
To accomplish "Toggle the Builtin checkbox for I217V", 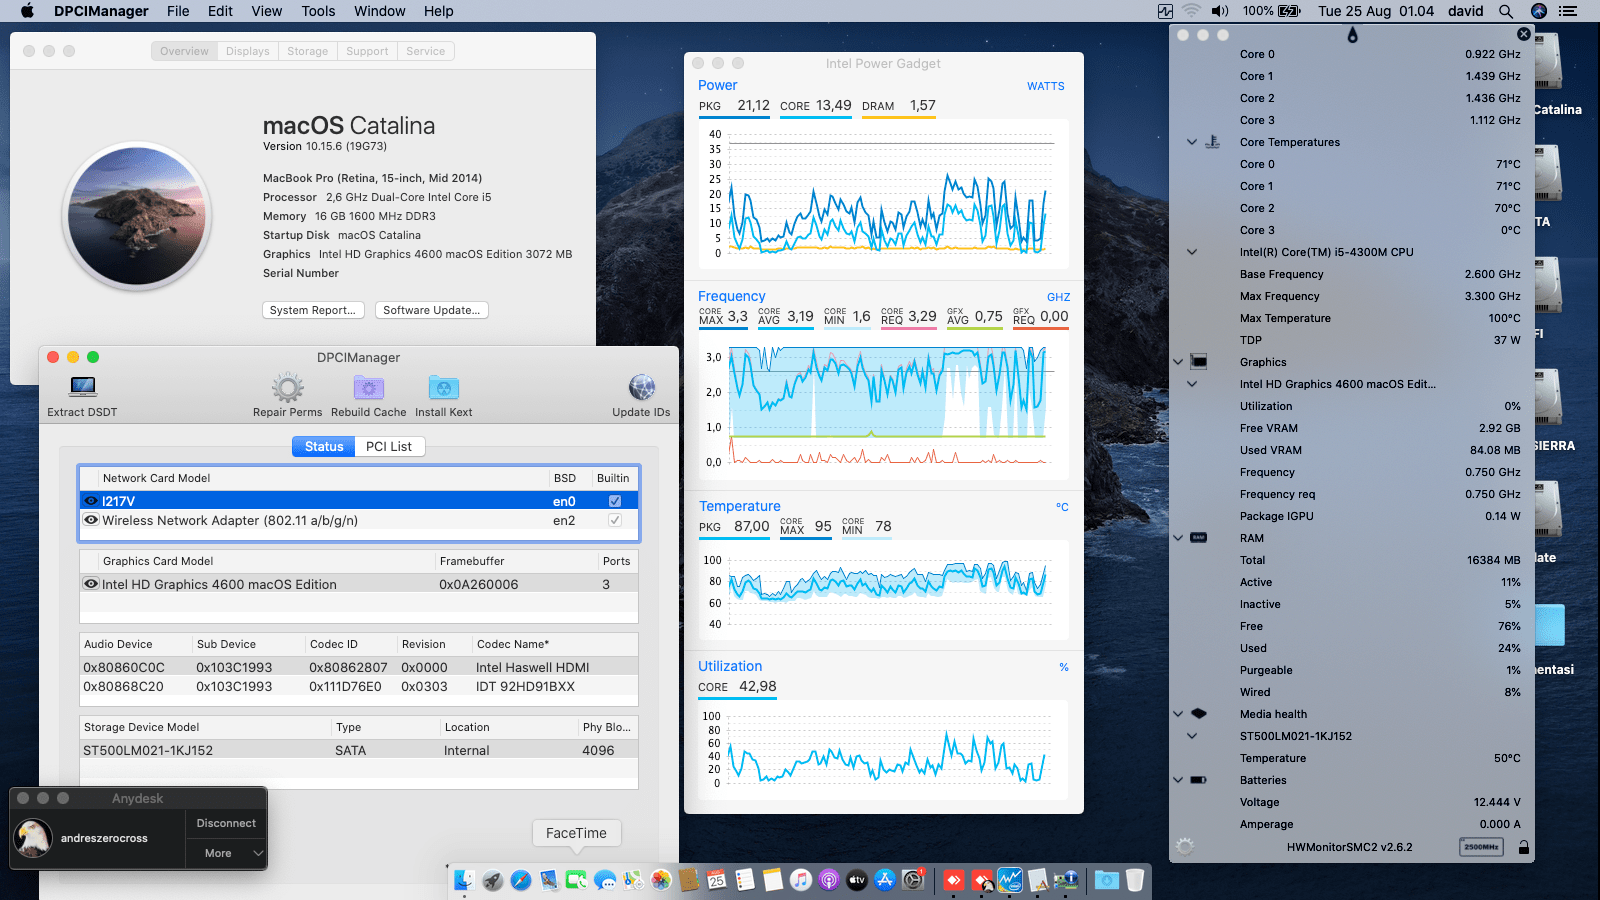I will tap(615, 501).
